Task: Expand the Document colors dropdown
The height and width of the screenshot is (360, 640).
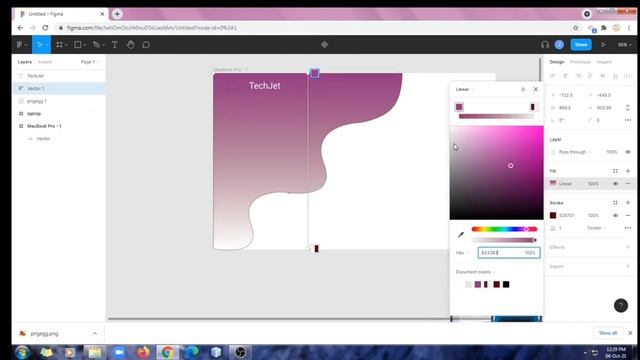Action: point(475,272)
